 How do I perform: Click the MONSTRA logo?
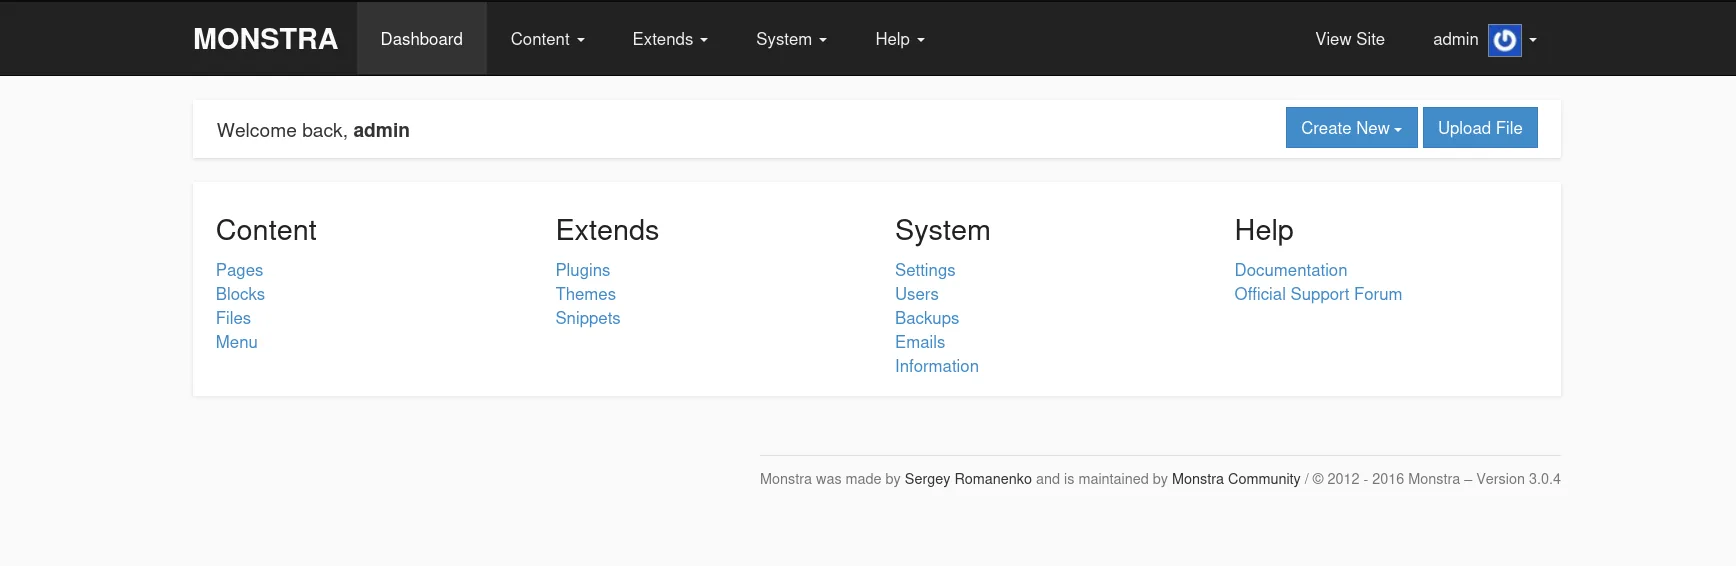[x=265, y=39]
